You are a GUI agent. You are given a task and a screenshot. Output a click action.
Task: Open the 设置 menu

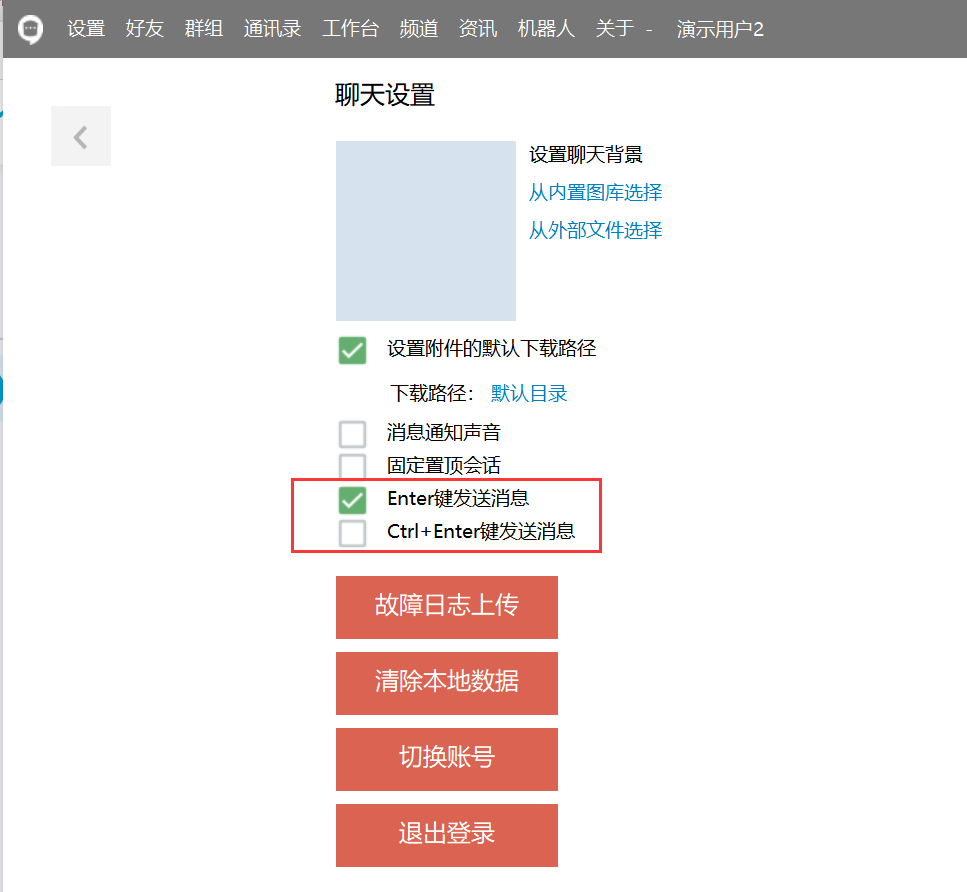[x=86, y=29]
